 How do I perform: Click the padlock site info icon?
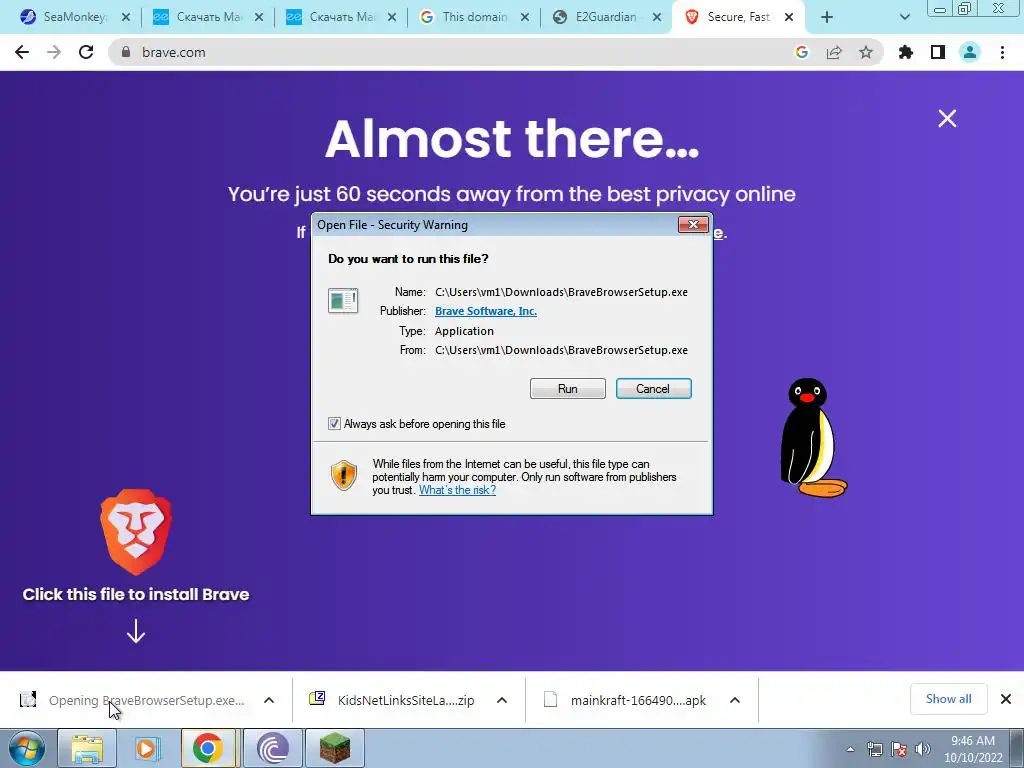pyautogui.click(x=126, y=52)
